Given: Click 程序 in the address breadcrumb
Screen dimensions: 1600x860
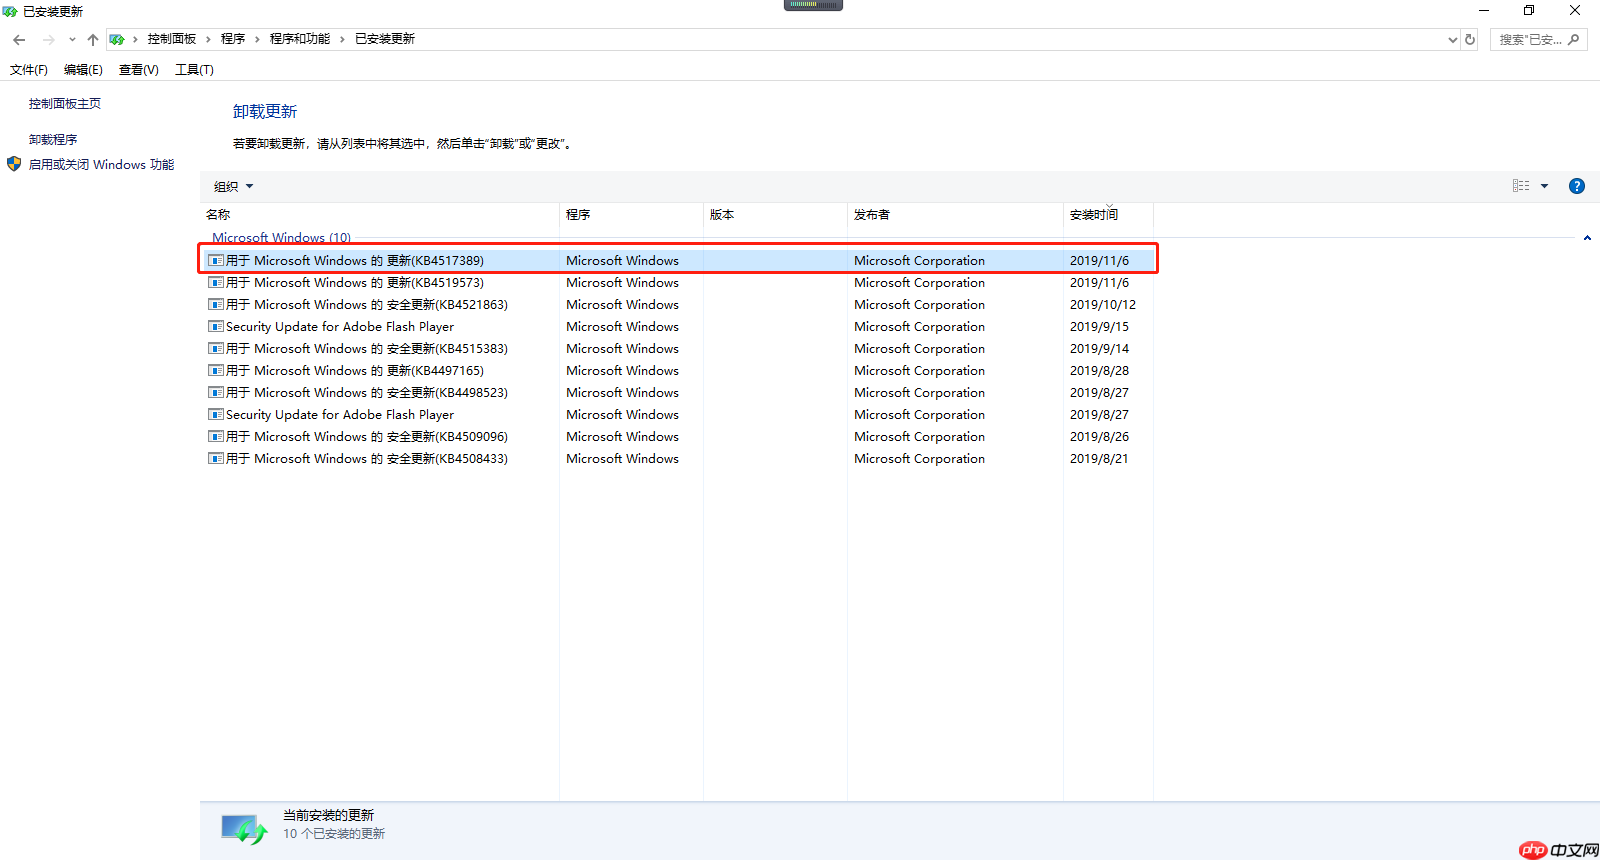Looking at the screenshot, I should 233,39.
